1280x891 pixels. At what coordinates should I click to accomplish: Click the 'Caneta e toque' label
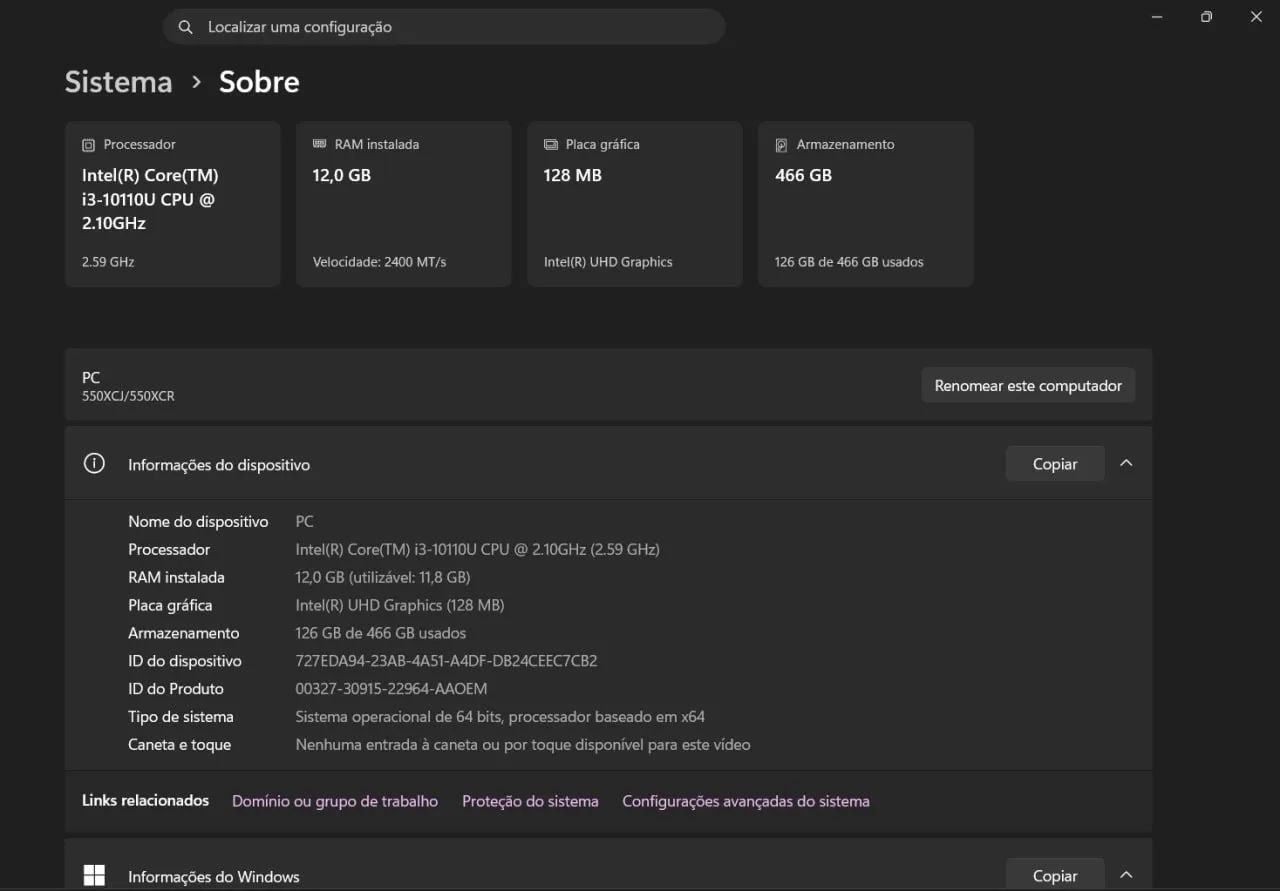179,745
